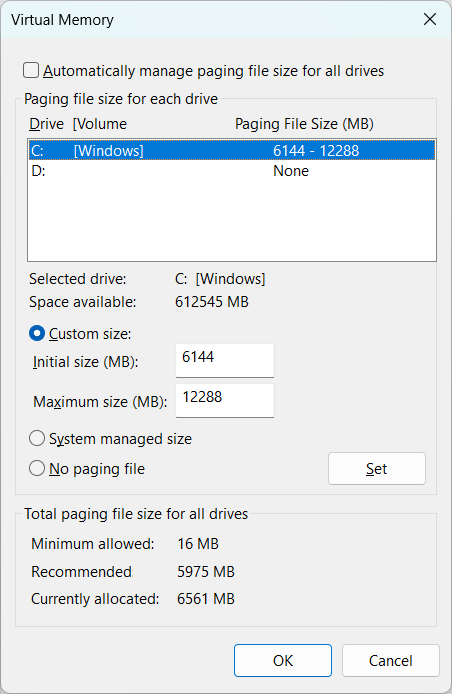Focus the Initial size field showing 6144
The image size is (452, 694).
click(225, 361)
